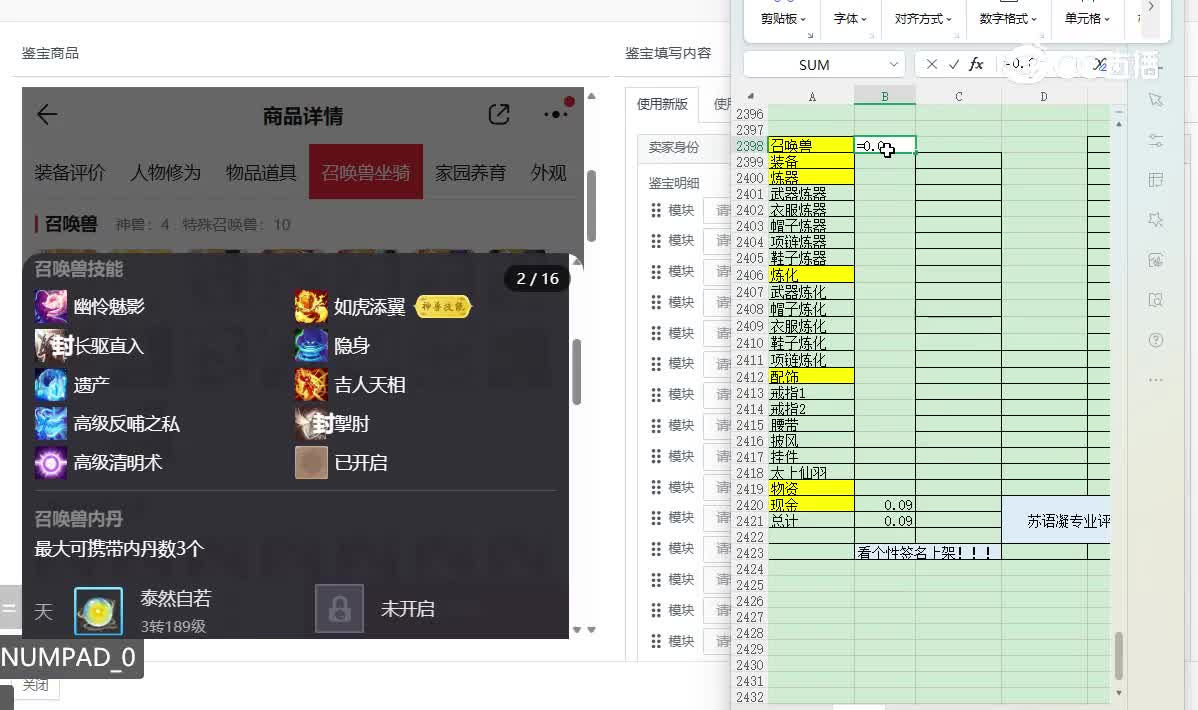
Task: Select the 长驱直入 skill icon
Action: coord(50,345)
